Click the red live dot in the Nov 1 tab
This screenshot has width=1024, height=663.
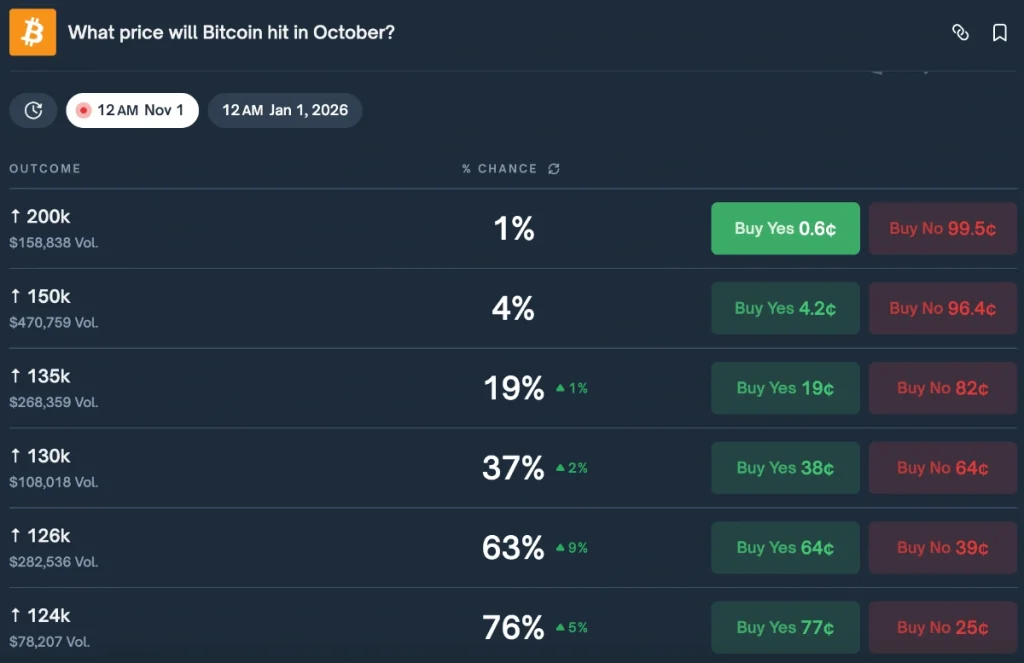point(83,110)
